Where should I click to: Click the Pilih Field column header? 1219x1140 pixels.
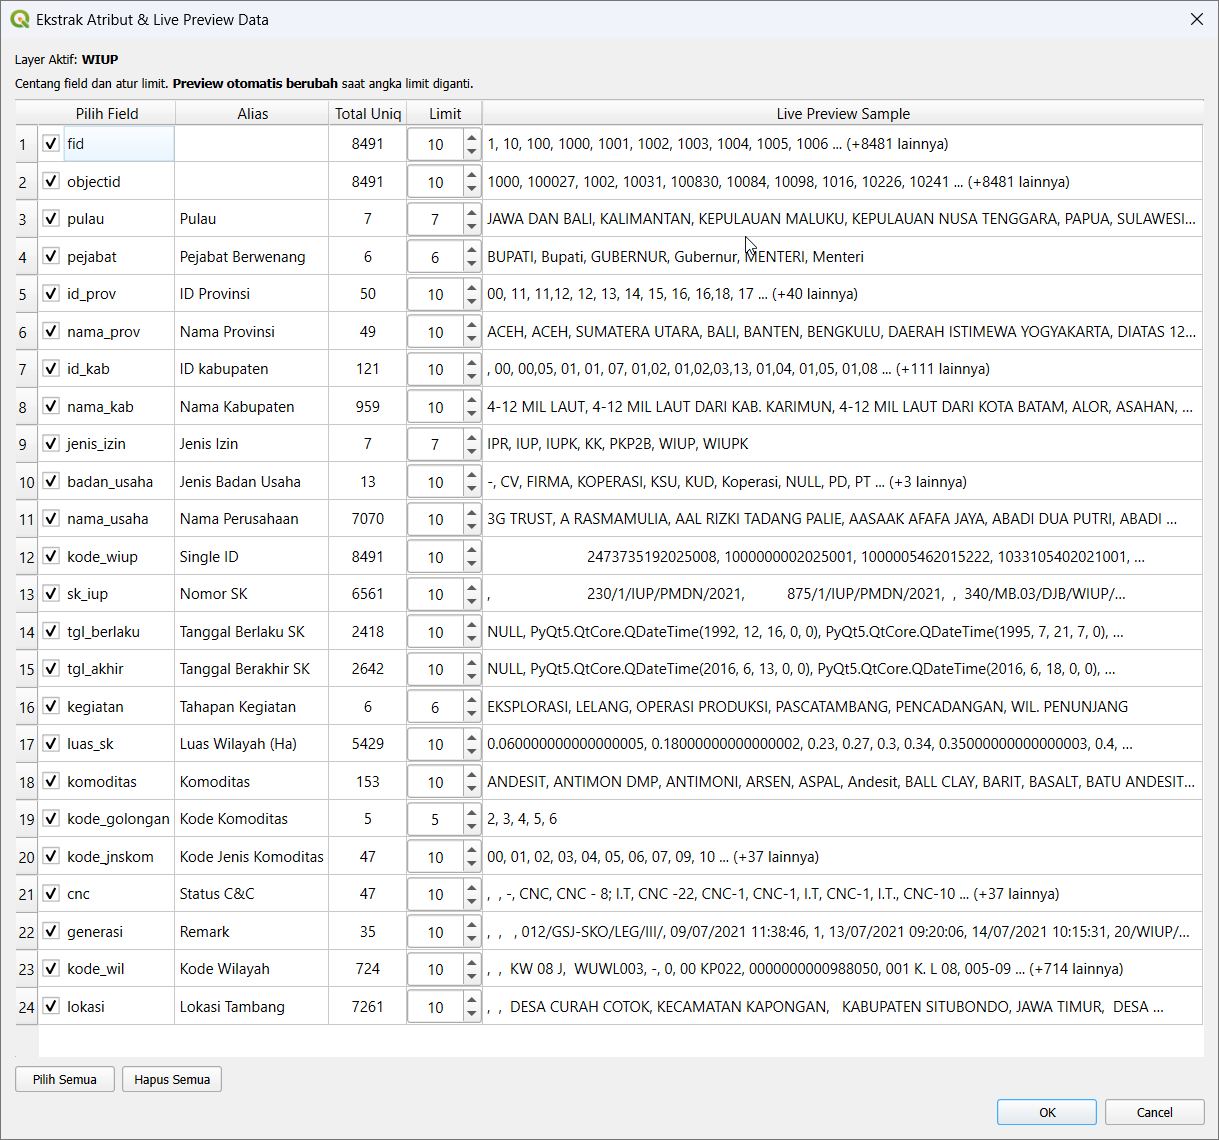click(107, 113)
